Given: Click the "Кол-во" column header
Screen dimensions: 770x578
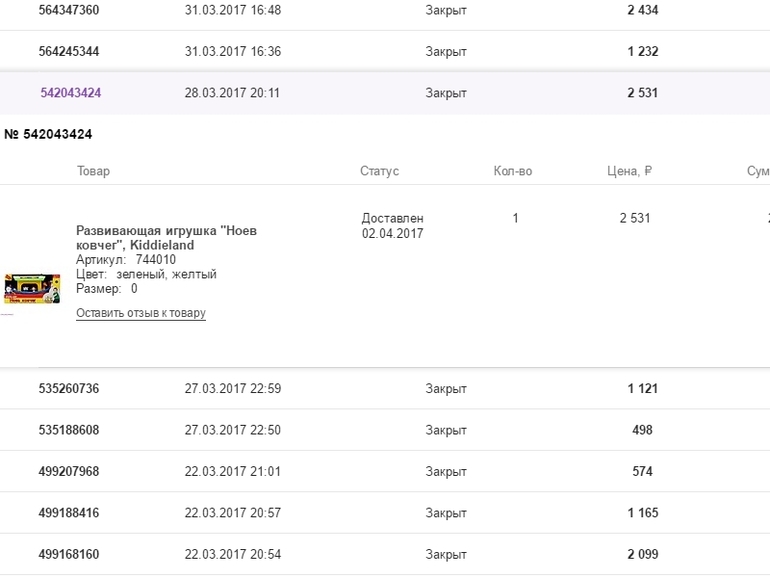Looking at the screenshot, I should tap(513, 171).
